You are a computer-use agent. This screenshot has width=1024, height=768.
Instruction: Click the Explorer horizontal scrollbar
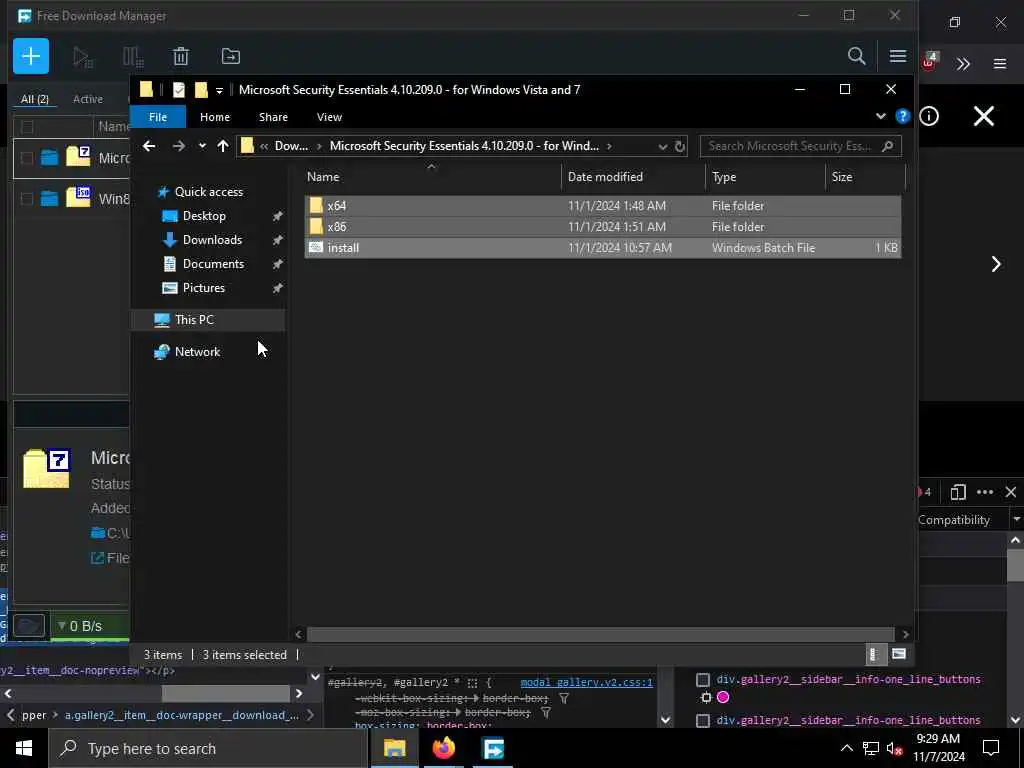pyautogui.click(x=600, y=634)
